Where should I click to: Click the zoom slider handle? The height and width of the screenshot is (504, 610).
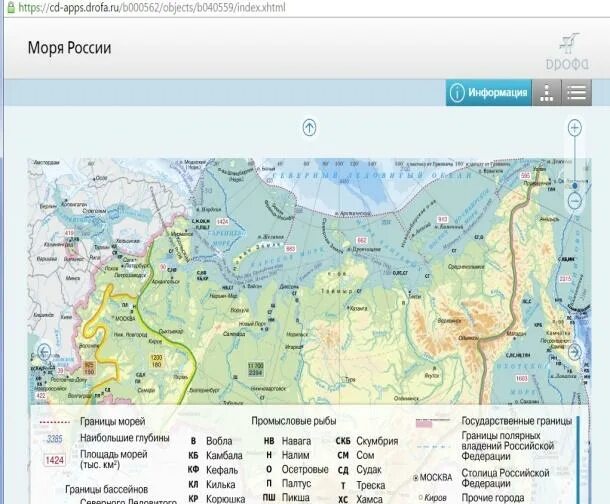click(x=575, y=186)
